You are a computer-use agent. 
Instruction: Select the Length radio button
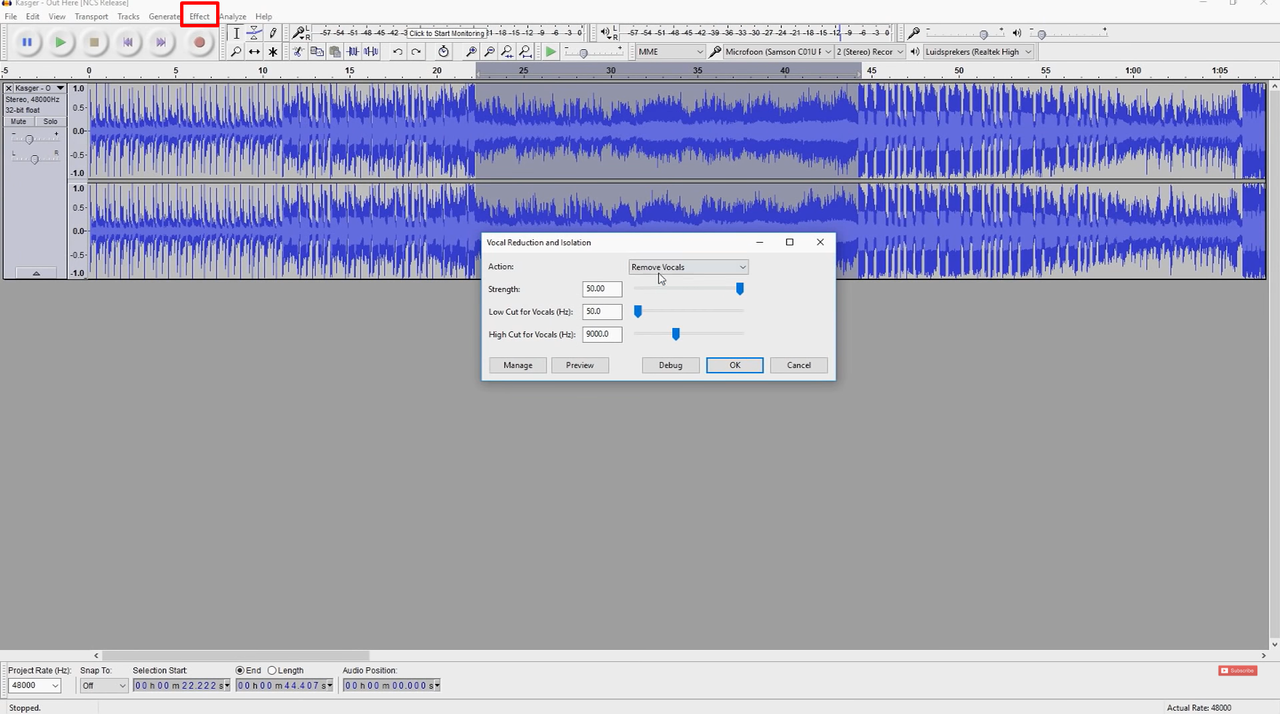pos(272,670)
